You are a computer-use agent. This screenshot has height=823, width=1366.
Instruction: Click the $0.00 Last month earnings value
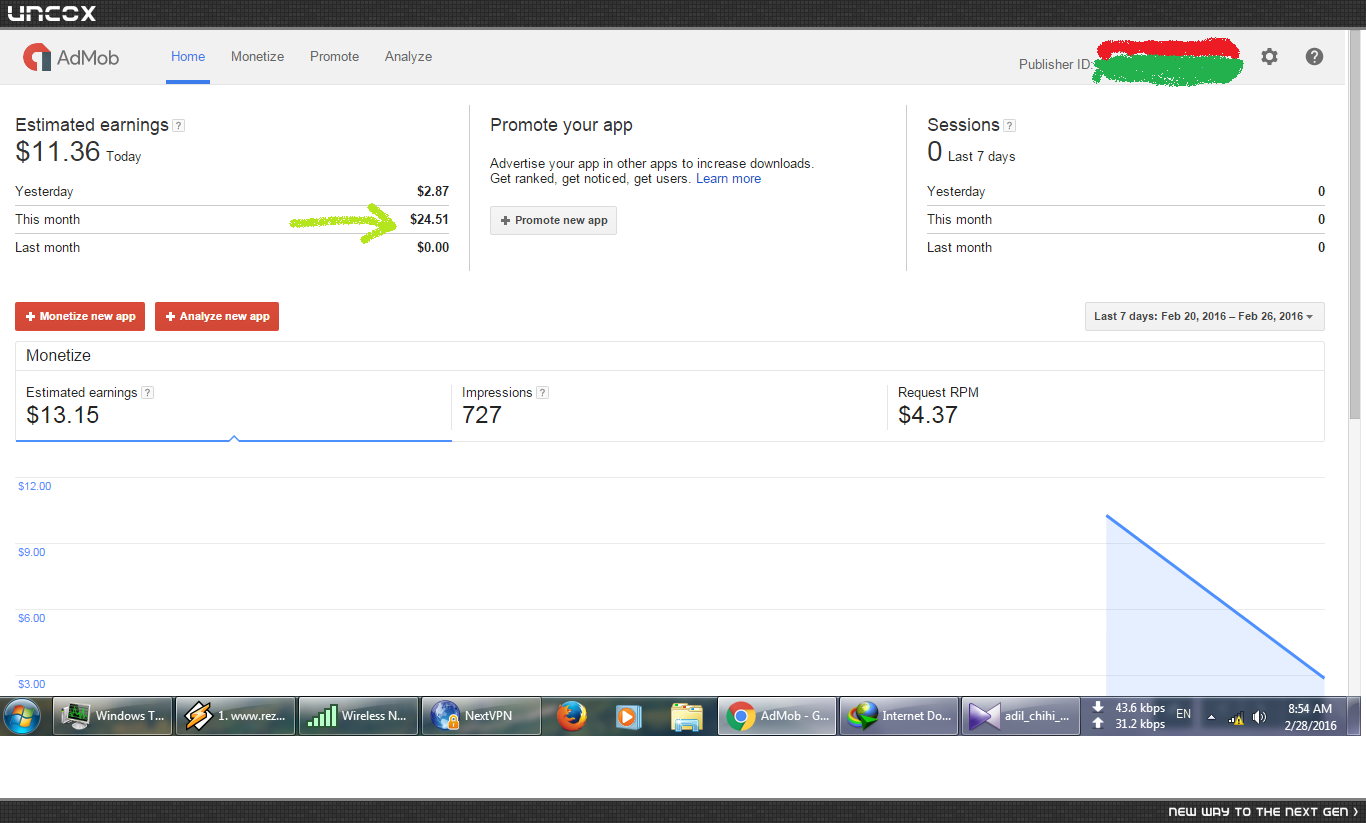(x=433, y=247)
